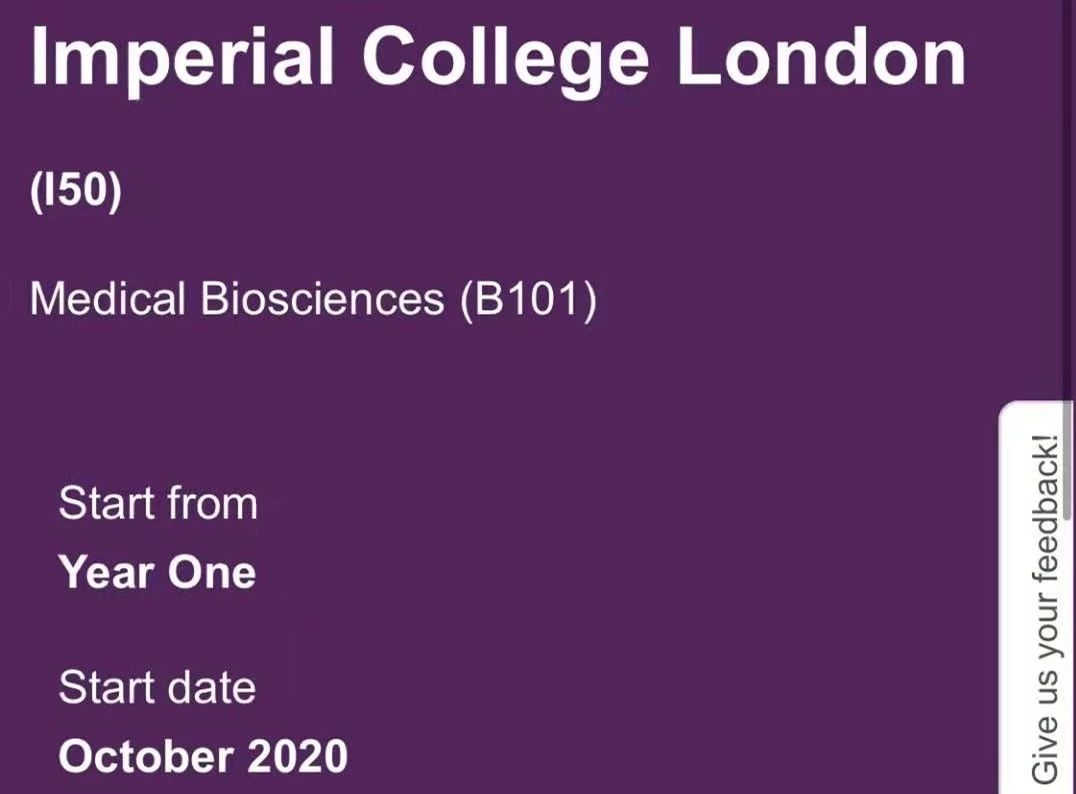The height and width of the screenshot is (794, 1076).
Task: Click the Medical Biosciences (B101) course title
Action: point(313,299)
